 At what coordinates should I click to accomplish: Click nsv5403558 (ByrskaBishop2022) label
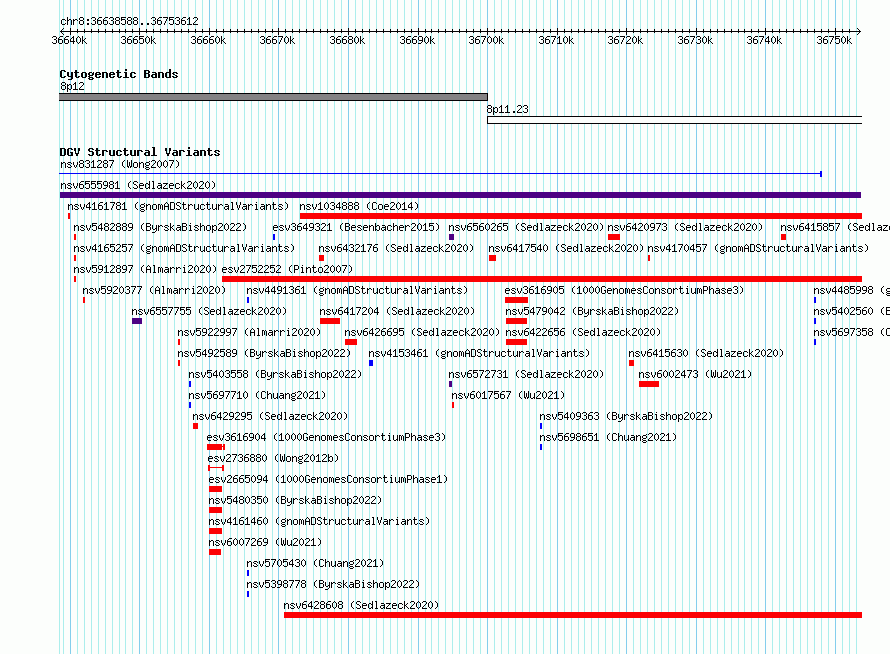pyautogui.click(x=275, y=374)
